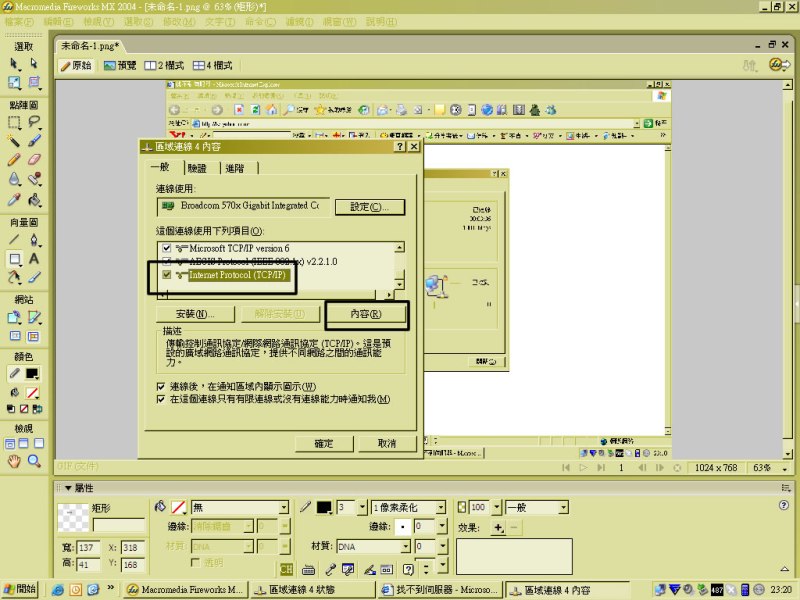Open the fill color swatch in Properties
This screenshot has height=600, width=800.
[178, 507]
